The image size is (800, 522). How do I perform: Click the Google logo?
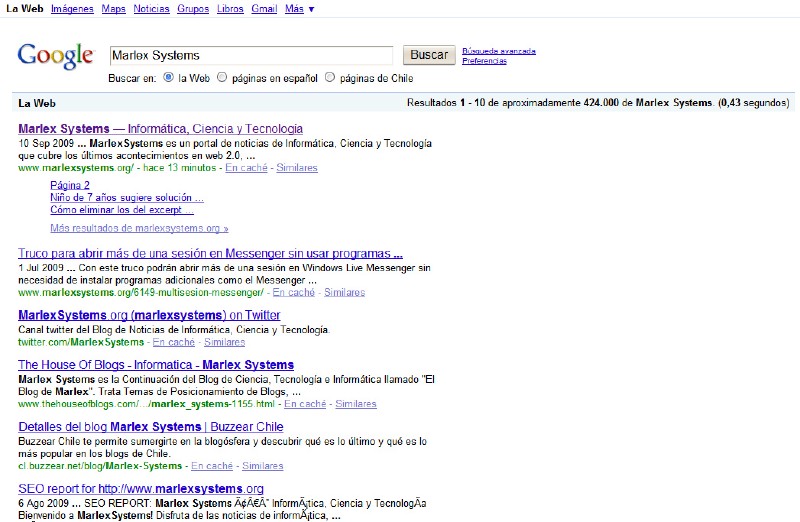(56, 56)
